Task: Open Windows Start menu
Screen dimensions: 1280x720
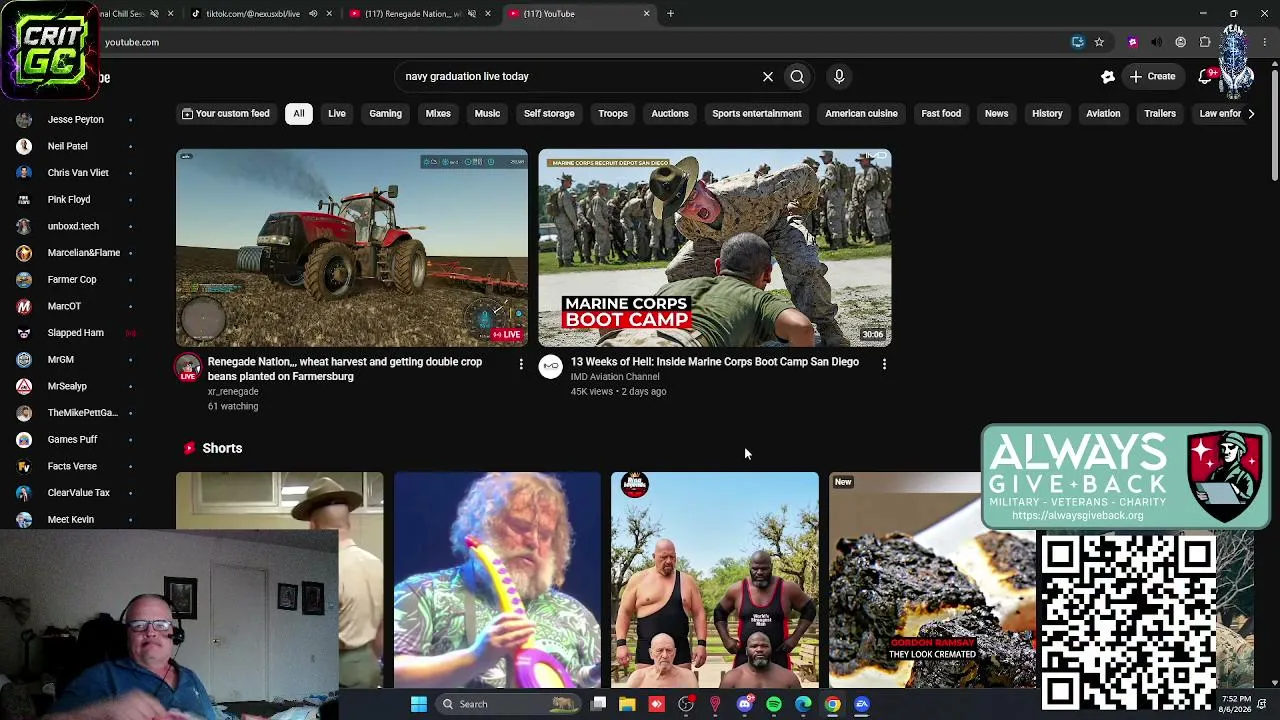Action: pos(419,704)
